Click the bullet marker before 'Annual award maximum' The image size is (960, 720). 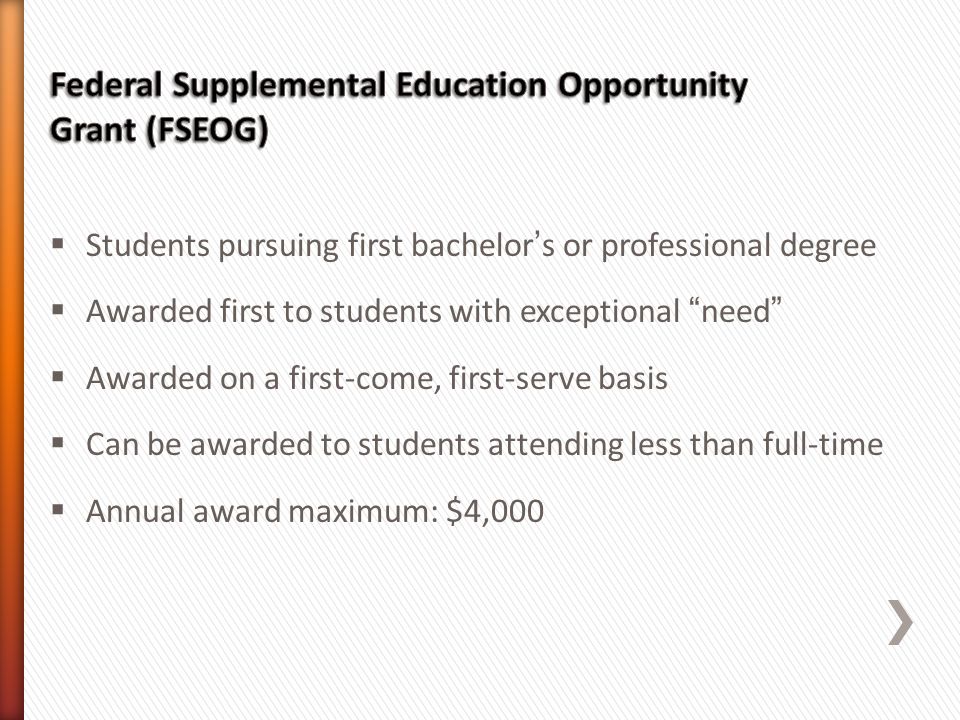tap(58, 510)
